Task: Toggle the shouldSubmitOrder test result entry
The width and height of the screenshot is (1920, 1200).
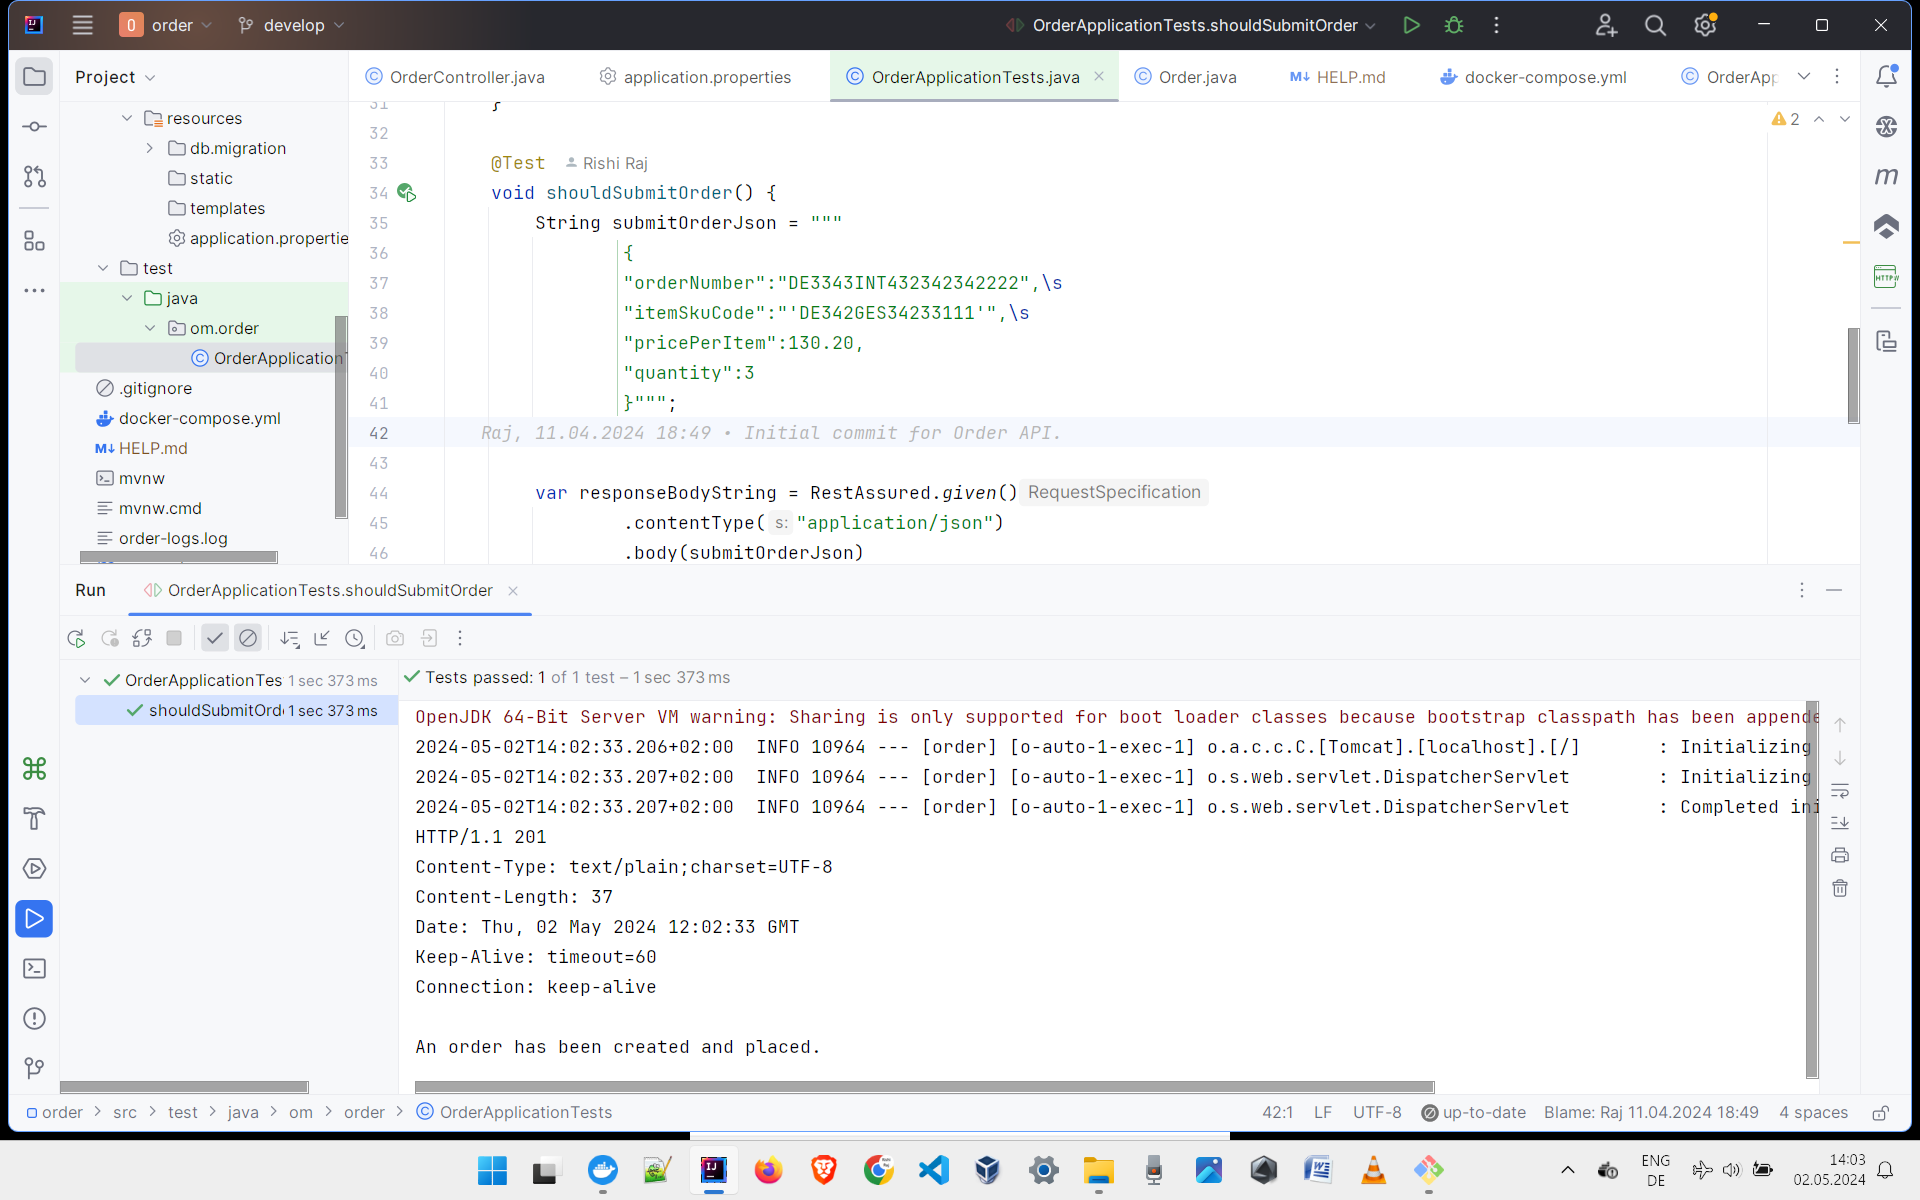Action: tap(214, 709)
